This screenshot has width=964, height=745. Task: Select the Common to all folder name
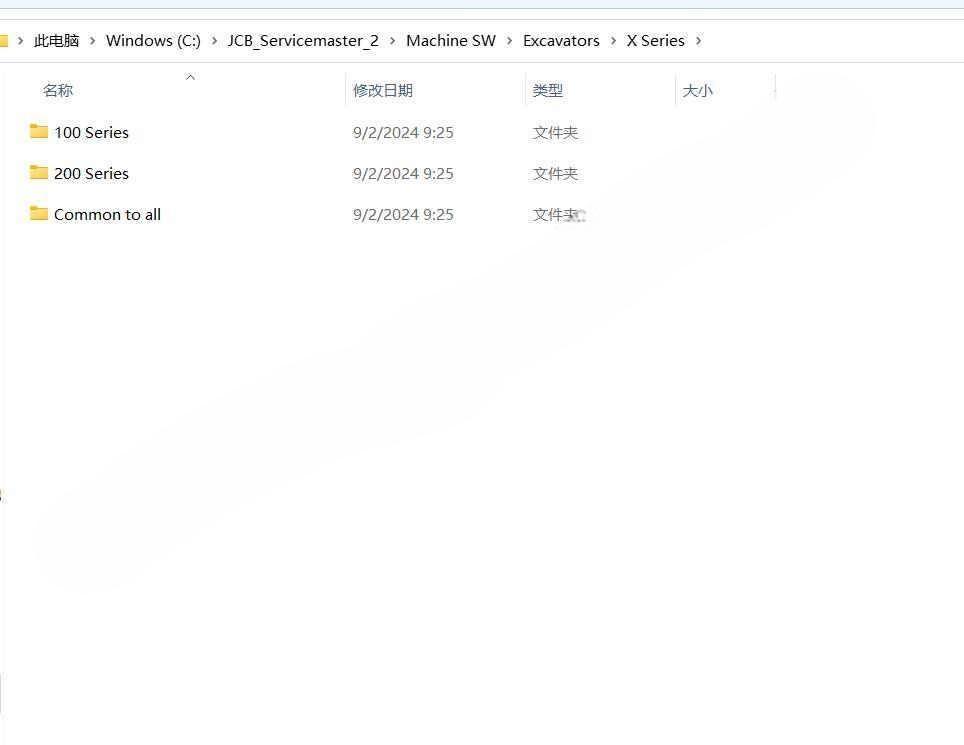coord(107,214)
